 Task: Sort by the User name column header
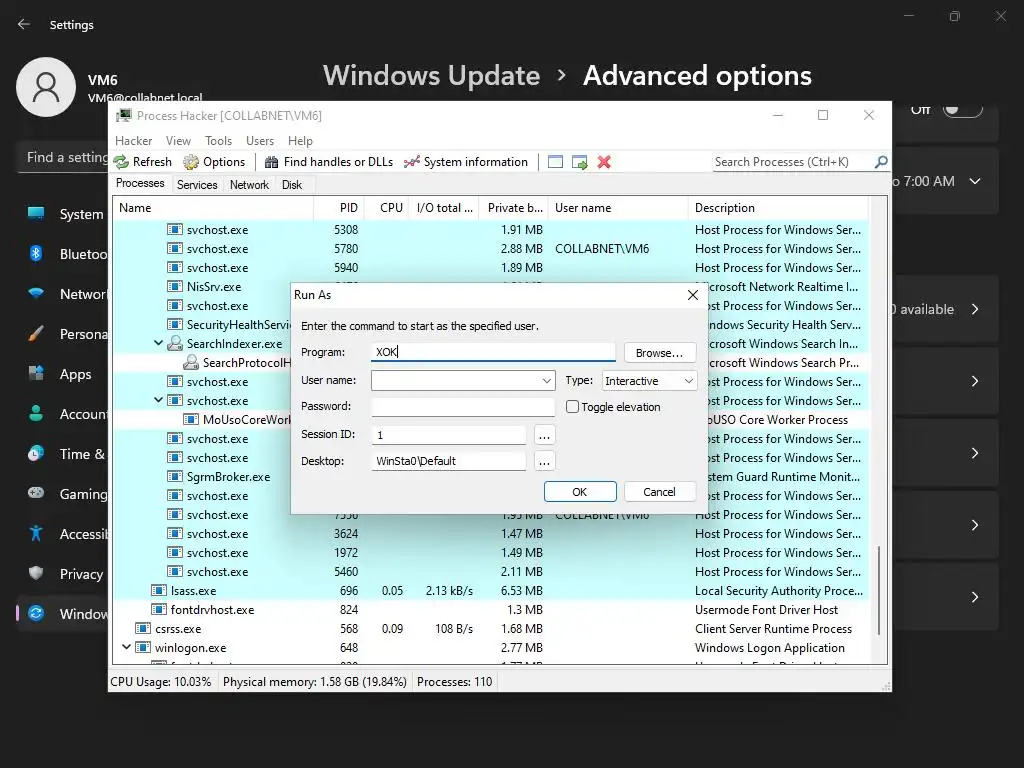tap(618, 208)
